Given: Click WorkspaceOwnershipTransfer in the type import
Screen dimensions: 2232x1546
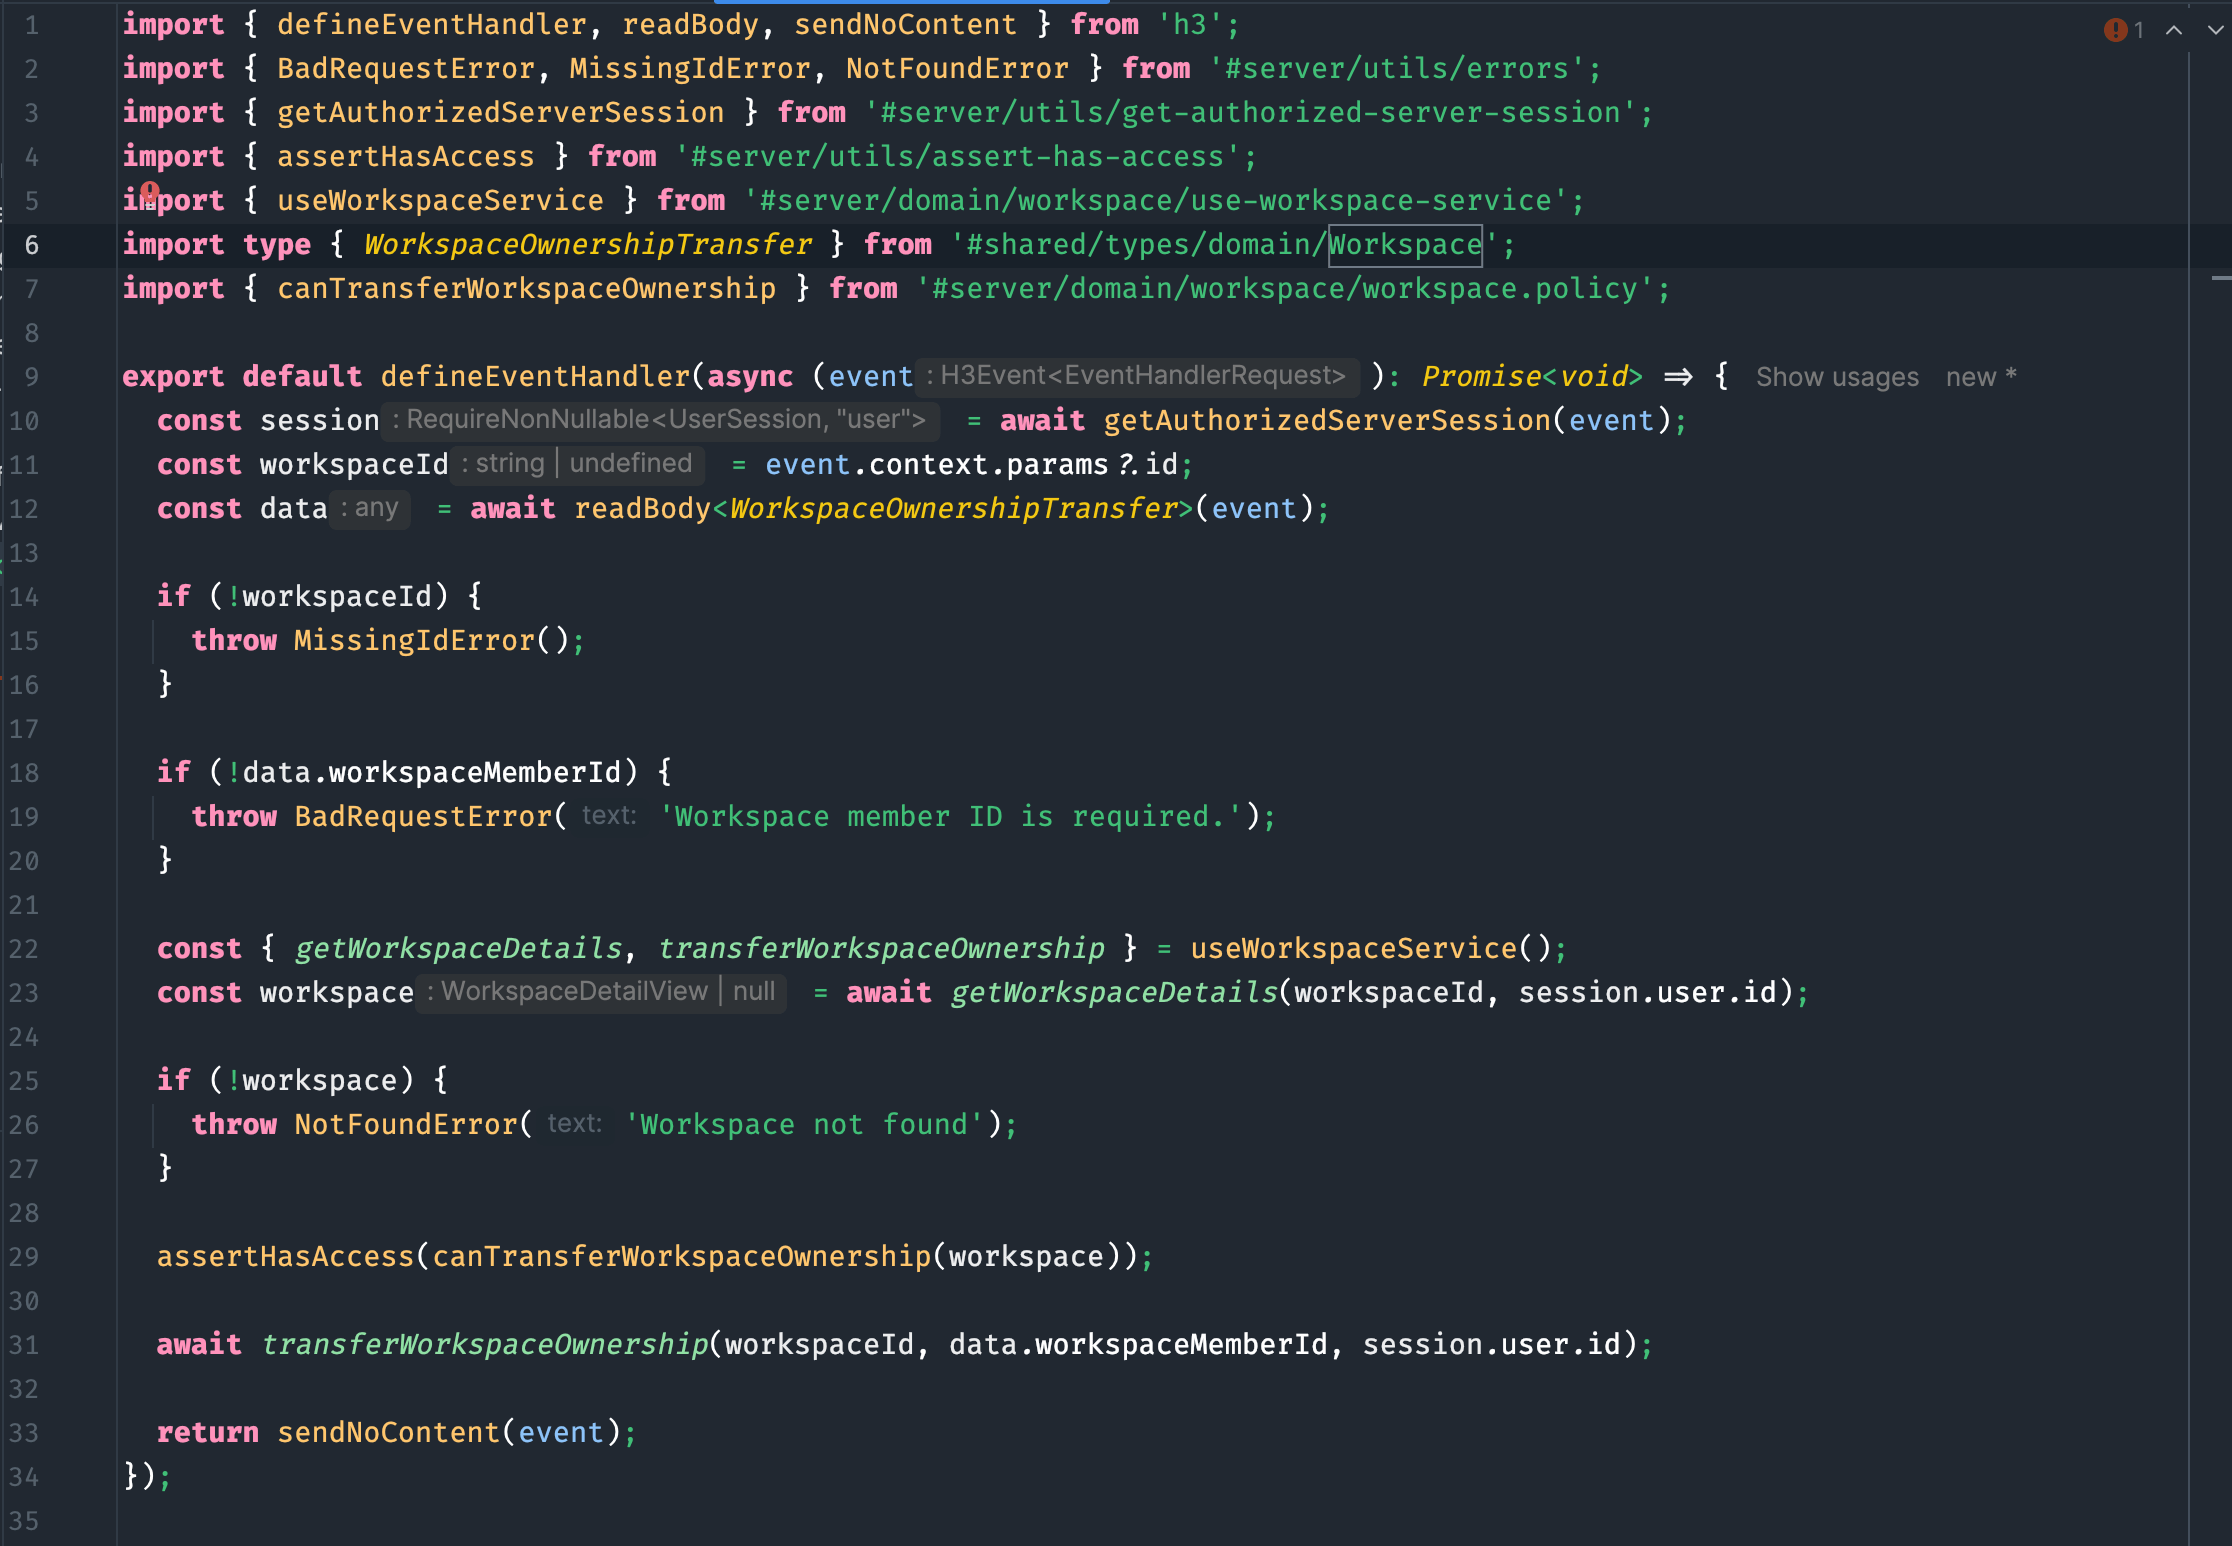Looking at the screenshot, I should [588, 245].
